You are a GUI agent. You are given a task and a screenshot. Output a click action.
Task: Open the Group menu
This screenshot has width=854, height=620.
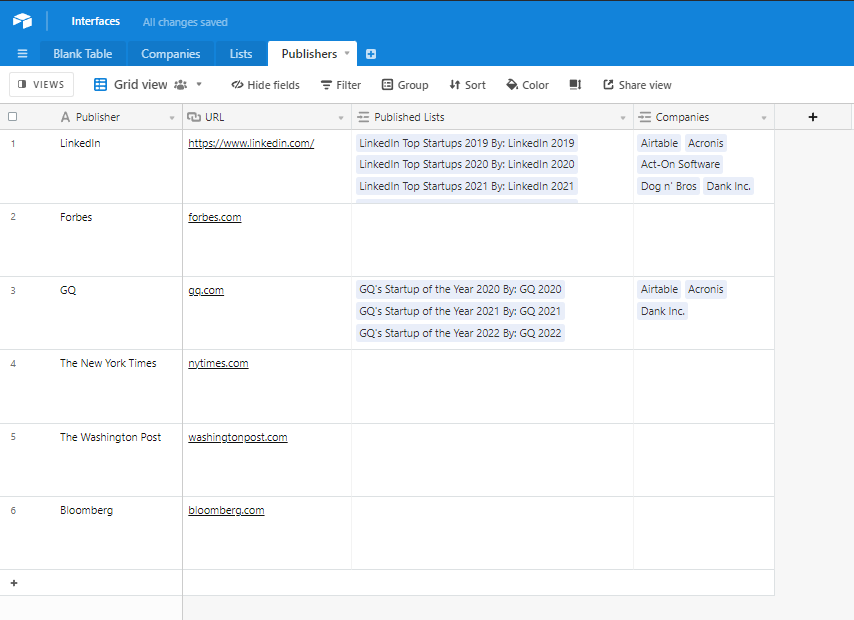pos(405,85)
